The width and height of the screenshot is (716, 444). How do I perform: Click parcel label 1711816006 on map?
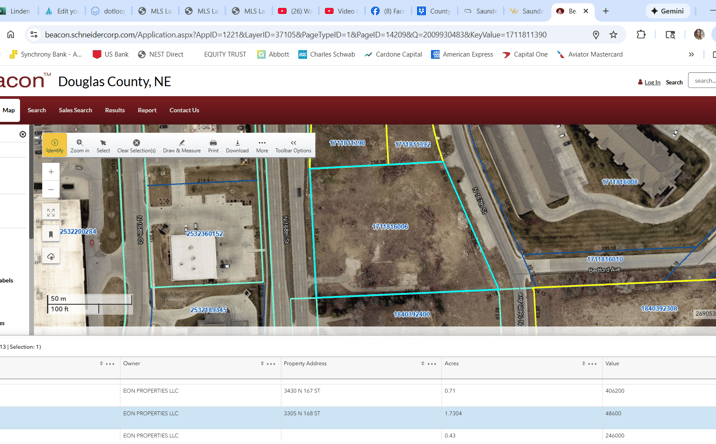click(390, 227)
